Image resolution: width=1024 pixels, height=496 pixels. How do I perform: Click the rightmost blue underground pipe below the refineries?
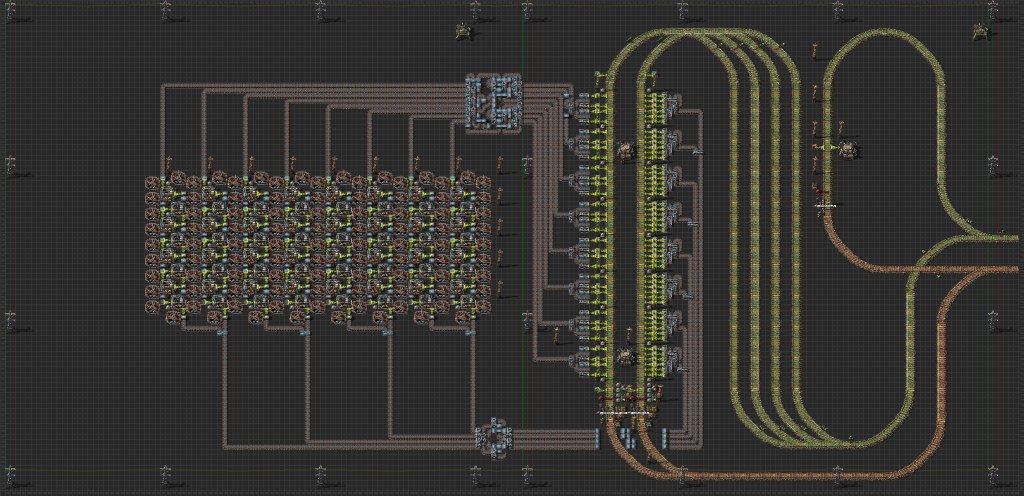pyautogui.click(x=472, y=333)
